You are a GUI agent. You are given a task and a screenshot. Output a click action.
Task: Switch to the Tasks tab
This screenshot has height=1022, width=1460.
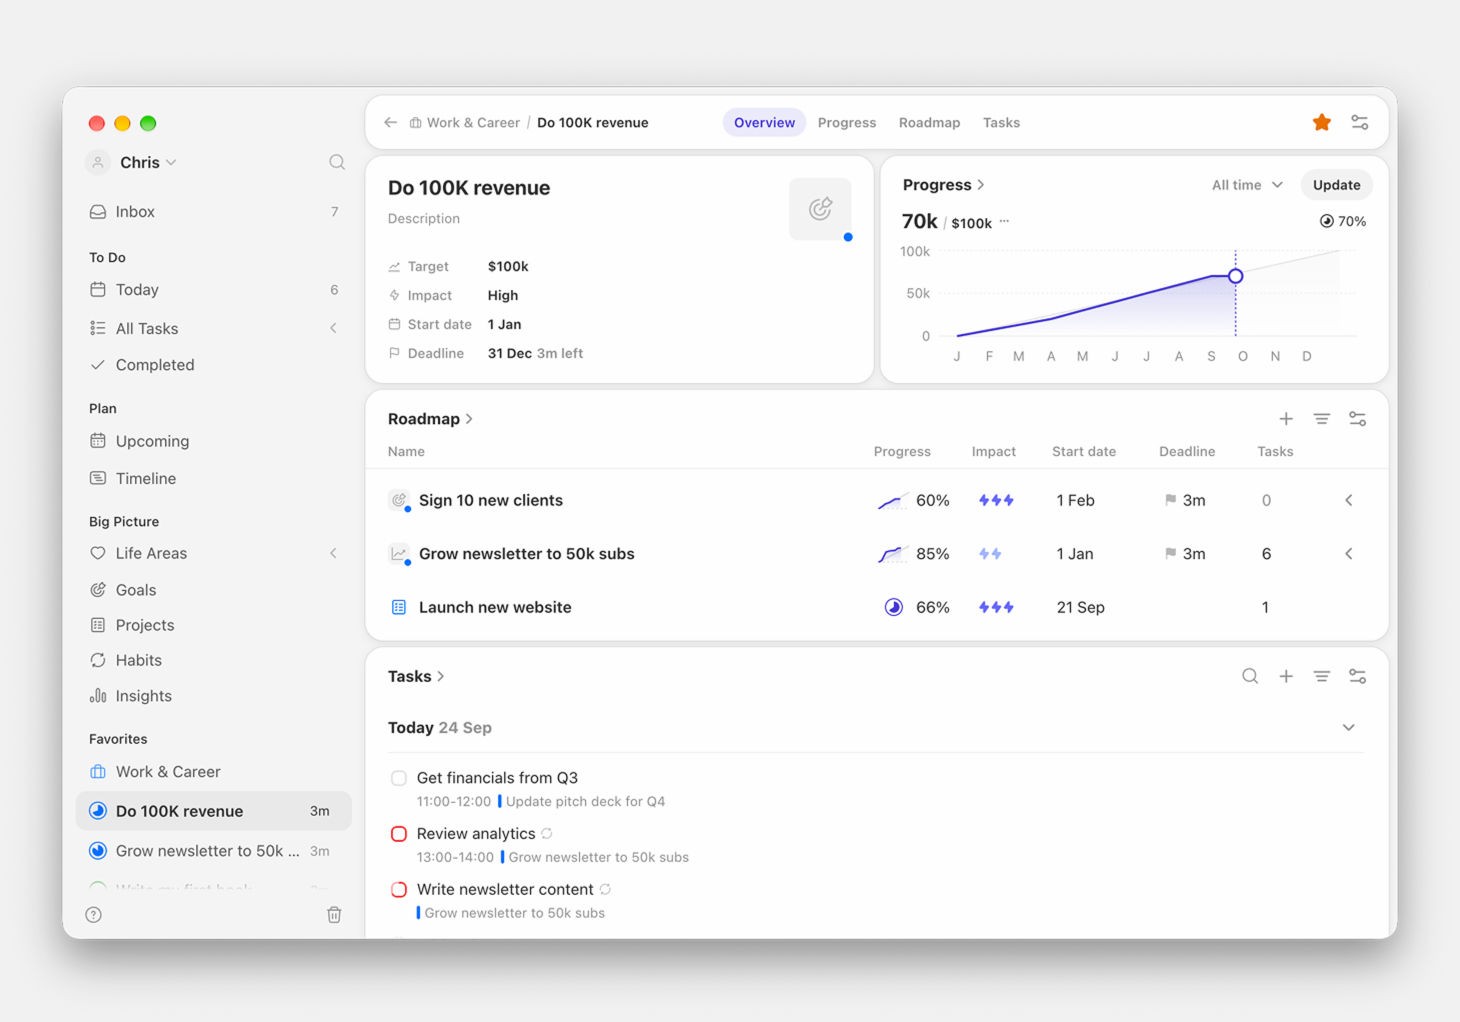click(1001, 122)
